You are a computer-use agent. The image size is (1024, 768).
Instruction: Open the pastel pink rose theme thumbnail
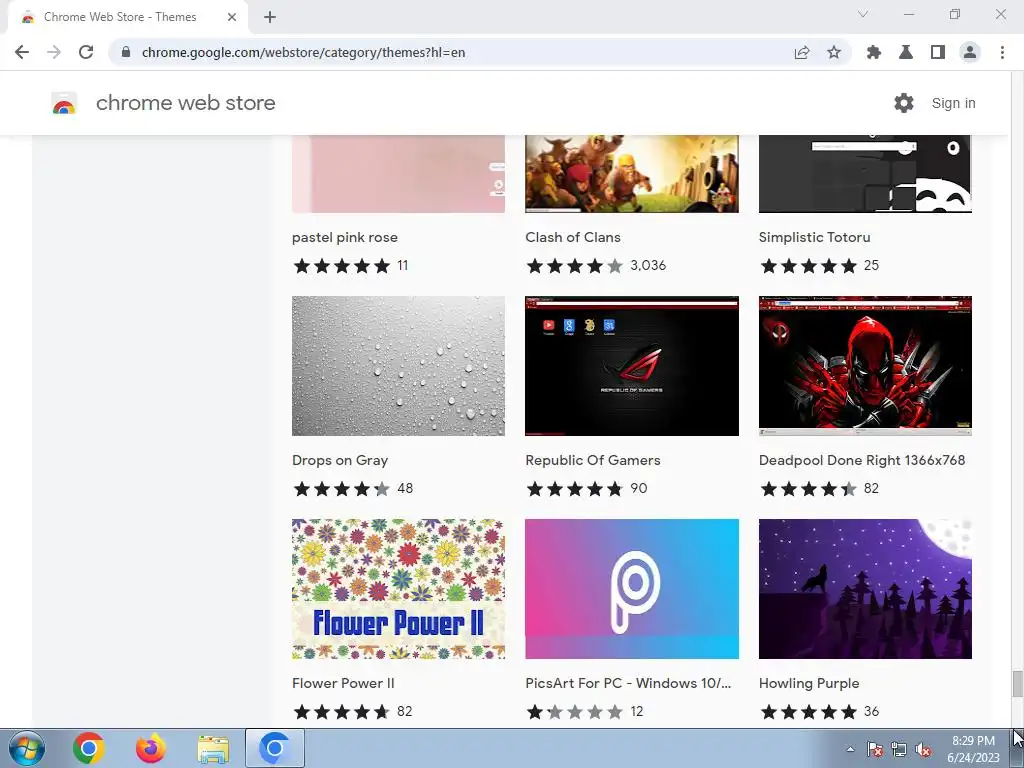point(398,174)
